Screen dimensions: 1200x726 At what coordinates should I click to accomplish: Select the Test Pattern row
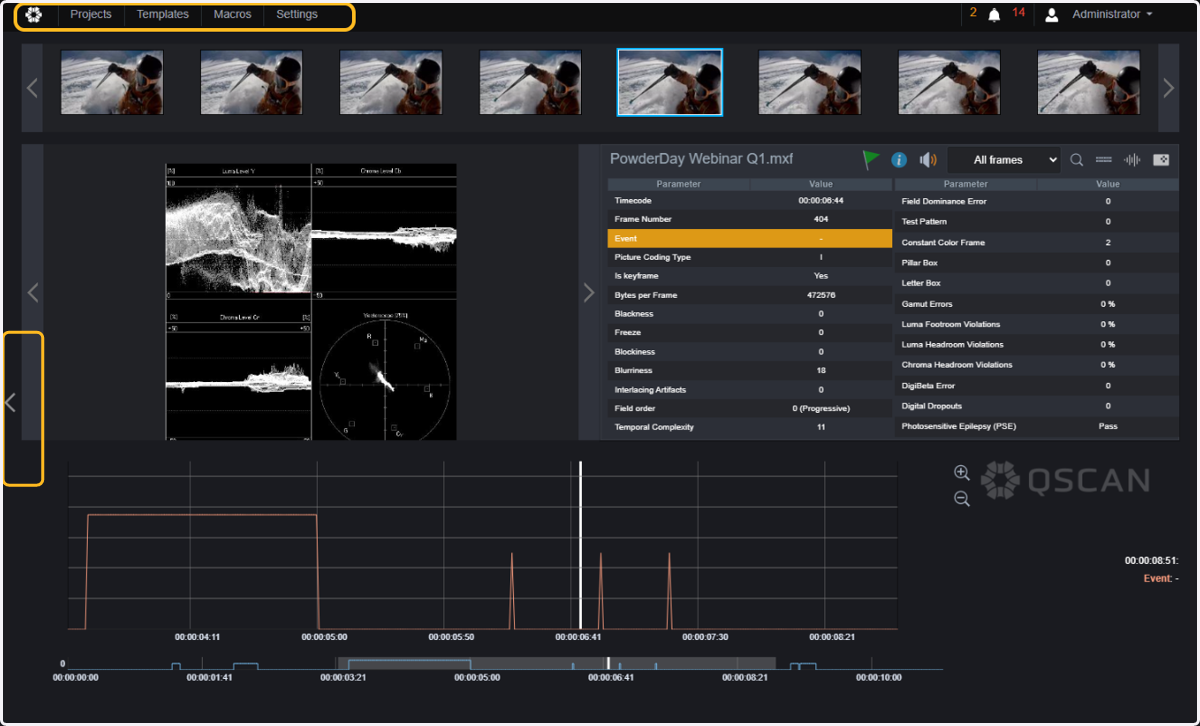(1036, 222)
